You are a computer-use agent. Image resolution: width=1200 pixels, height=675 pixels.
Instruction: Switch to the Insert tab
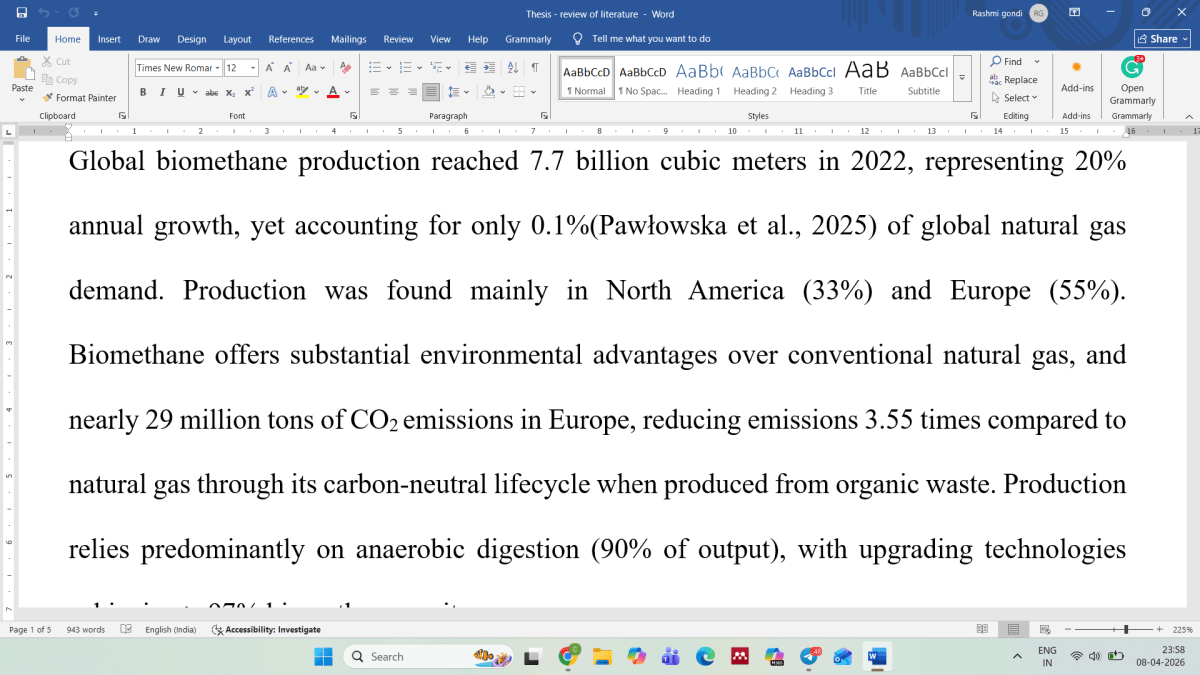[109, 39]
